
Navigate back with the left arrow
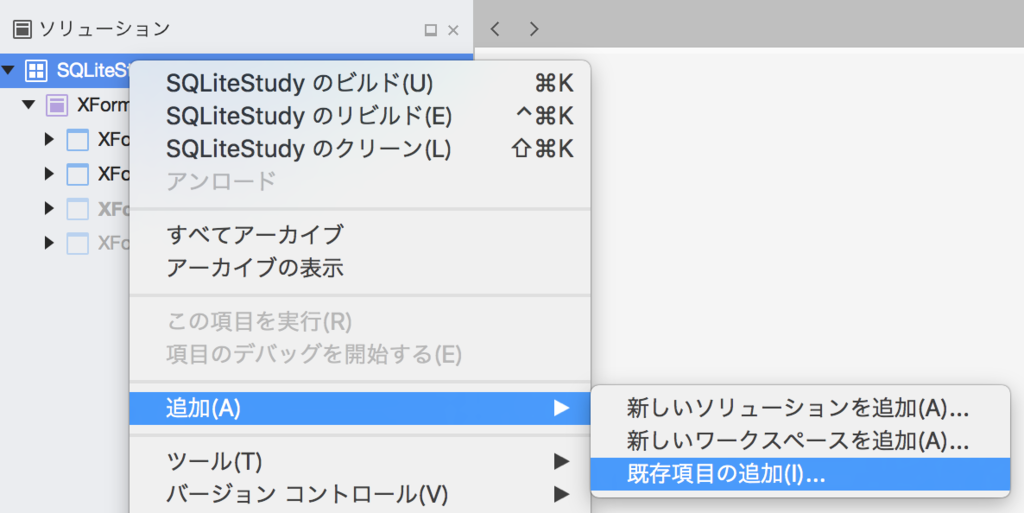pyautogui.click(x=495, y=29)
